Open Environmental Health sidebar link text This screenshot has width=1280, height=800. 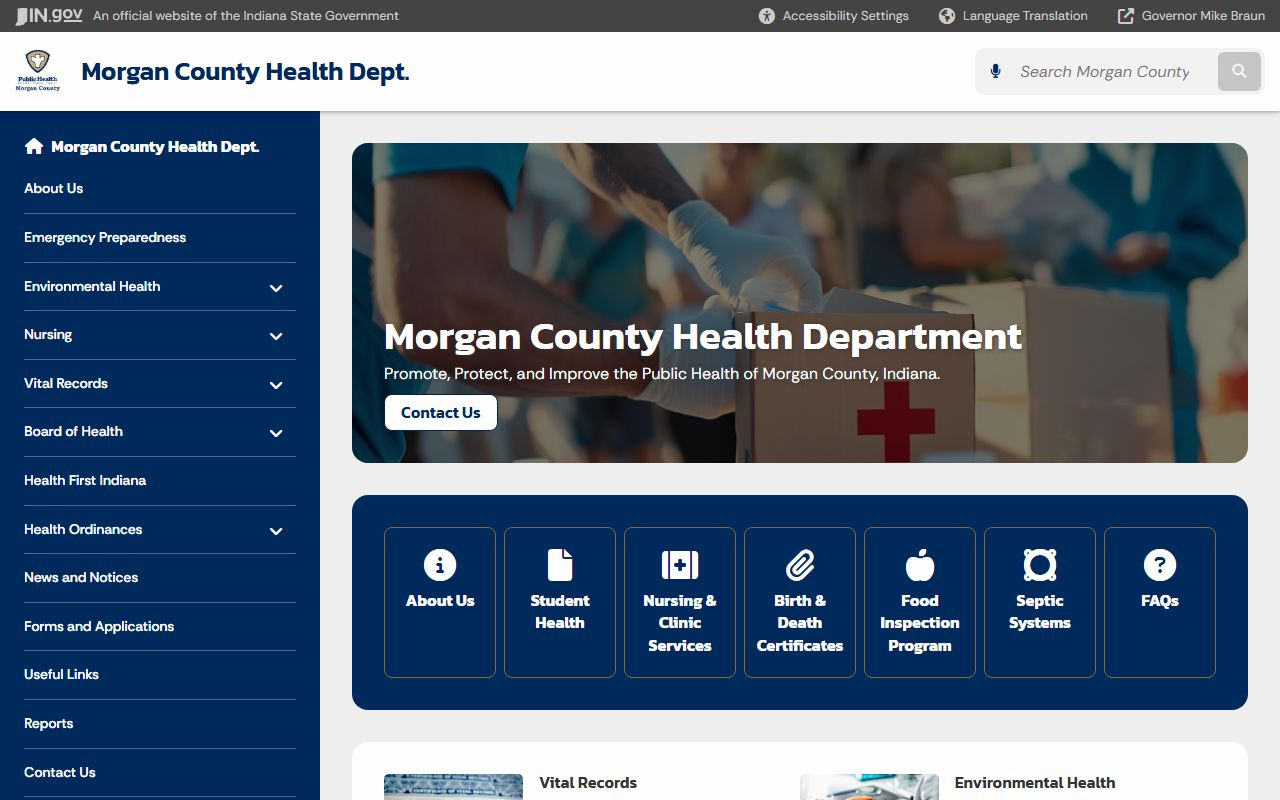click(92, 286)
